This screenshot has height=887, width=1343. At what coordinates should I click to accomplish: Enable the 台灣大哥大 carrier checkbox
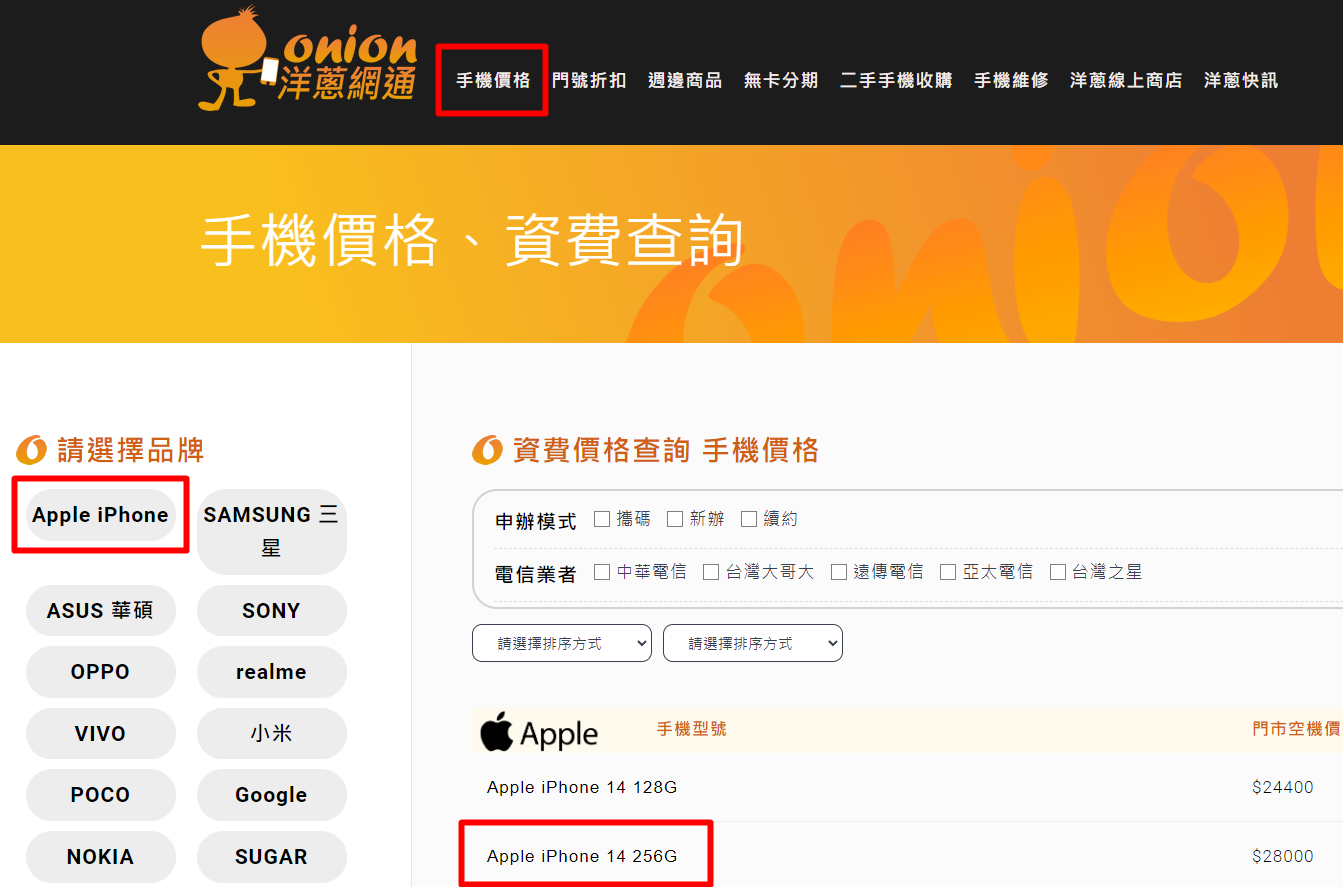711,572
